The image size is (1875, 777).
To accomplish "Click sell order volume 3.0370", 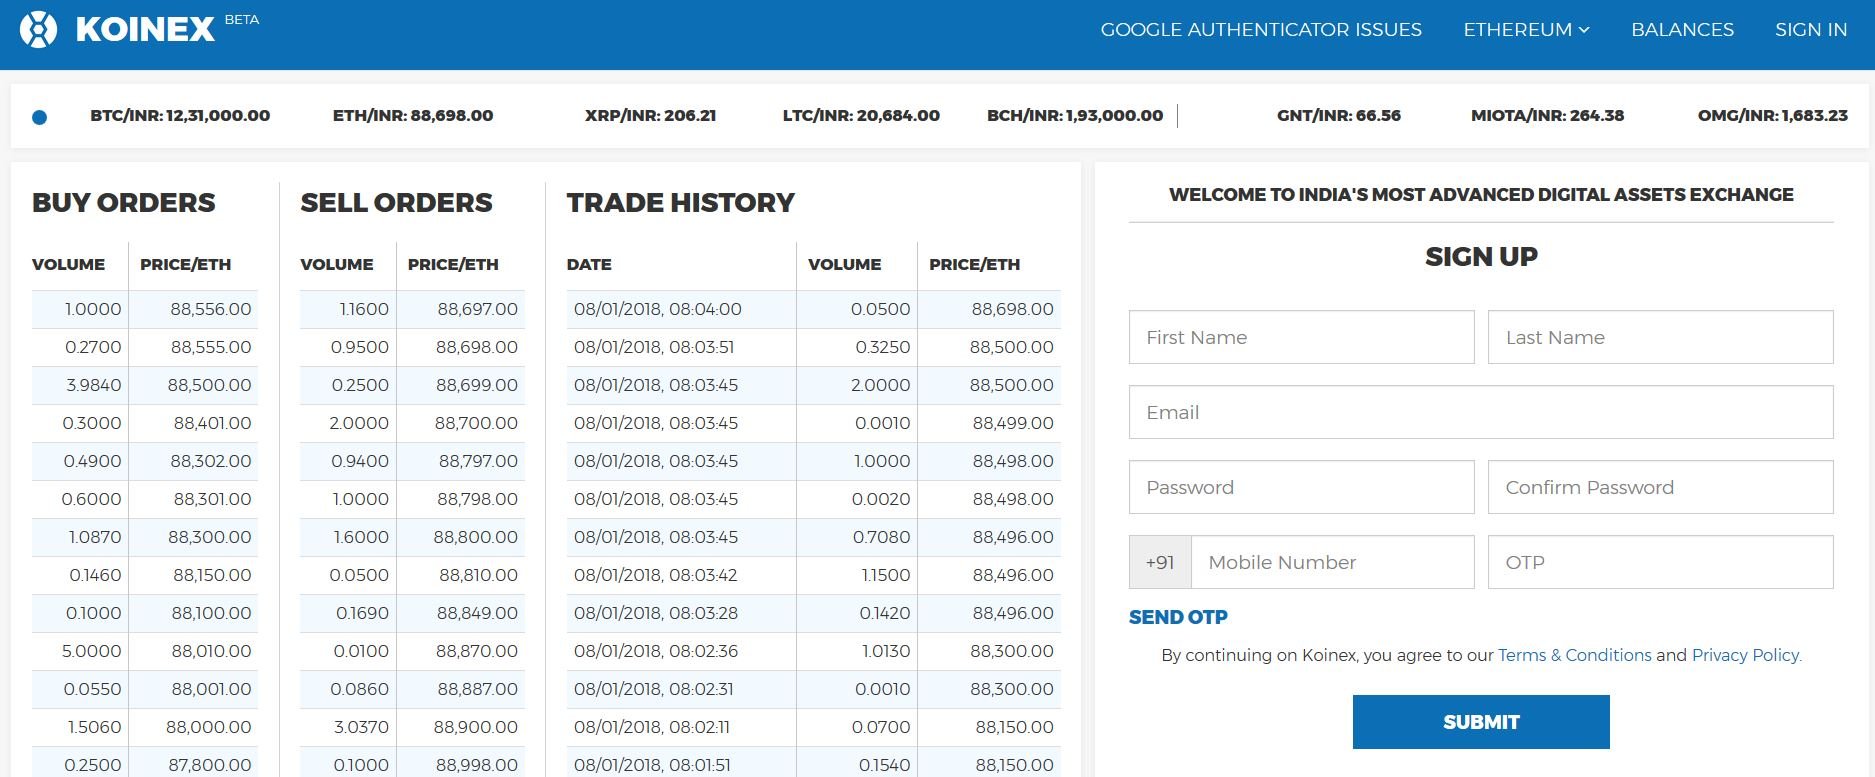I will click(x=362, y=727).
